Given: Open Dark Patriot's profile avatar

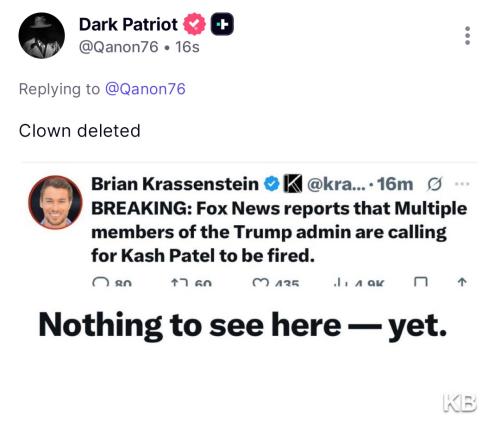Looking at the screenshot, I should (42, 36).
